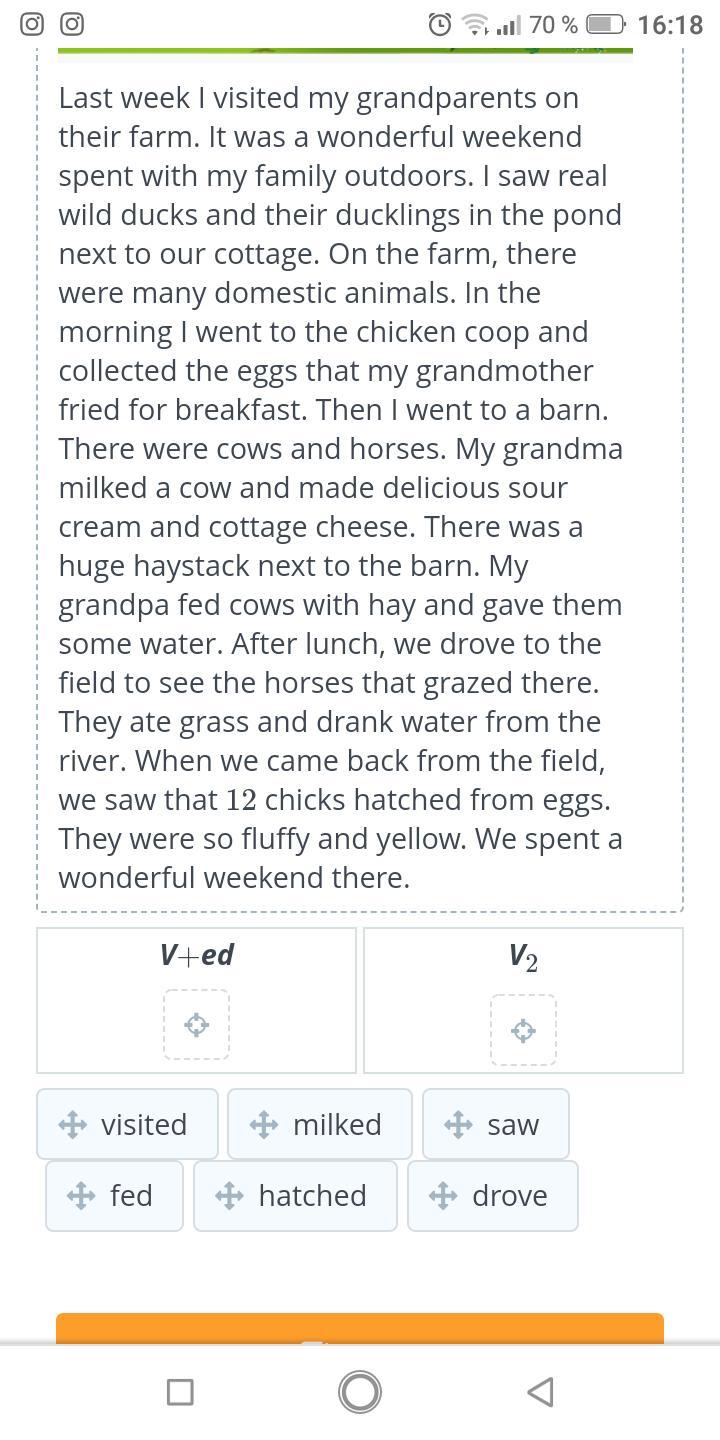This screenshot has width=720, height=1440.
Task: Open recent apps with the square button
Action: [180, 1392]
